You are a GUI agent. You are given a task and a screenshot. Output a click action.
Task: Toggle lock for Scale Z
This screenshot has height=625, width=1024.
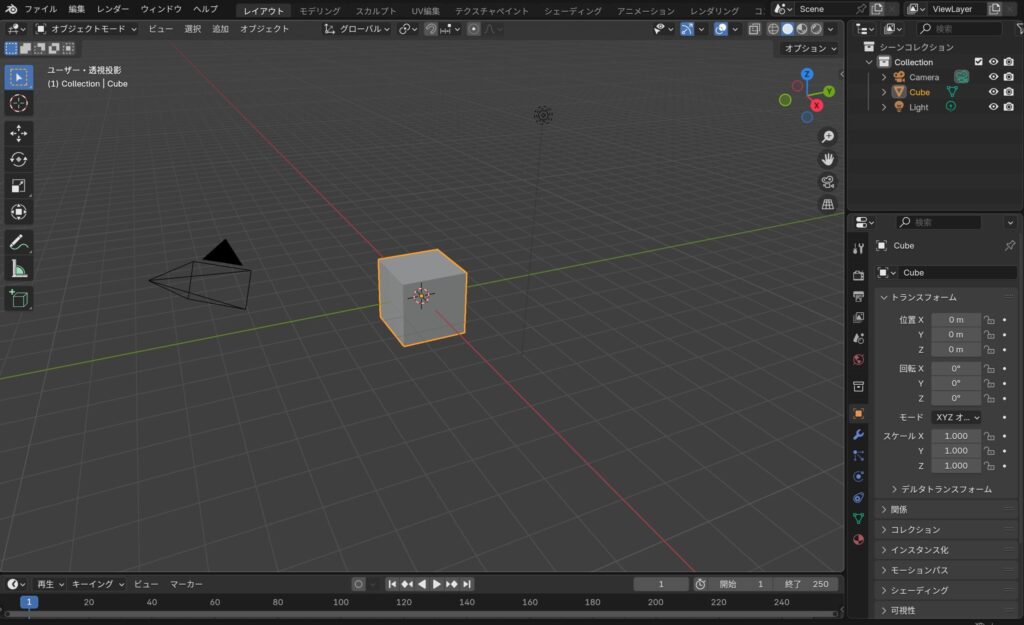(989, 466)
